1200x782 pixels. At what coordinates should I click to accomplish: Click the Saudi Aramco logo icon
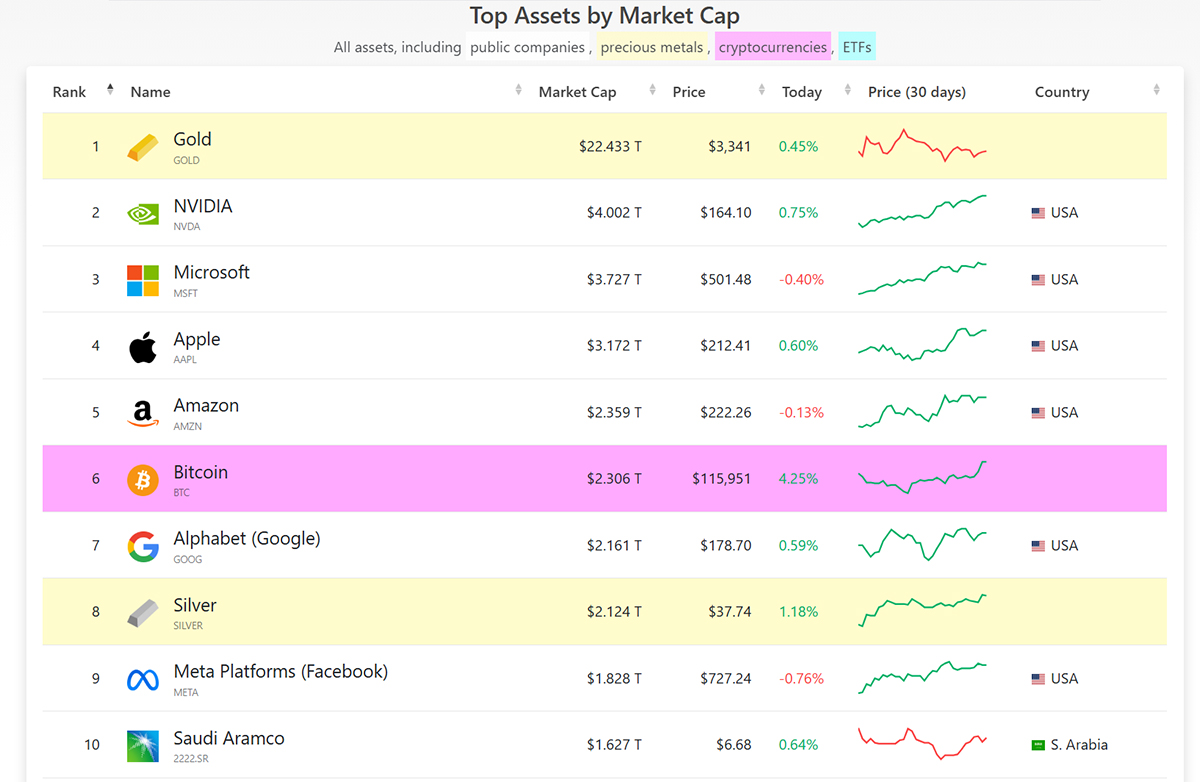click(143, 745)
